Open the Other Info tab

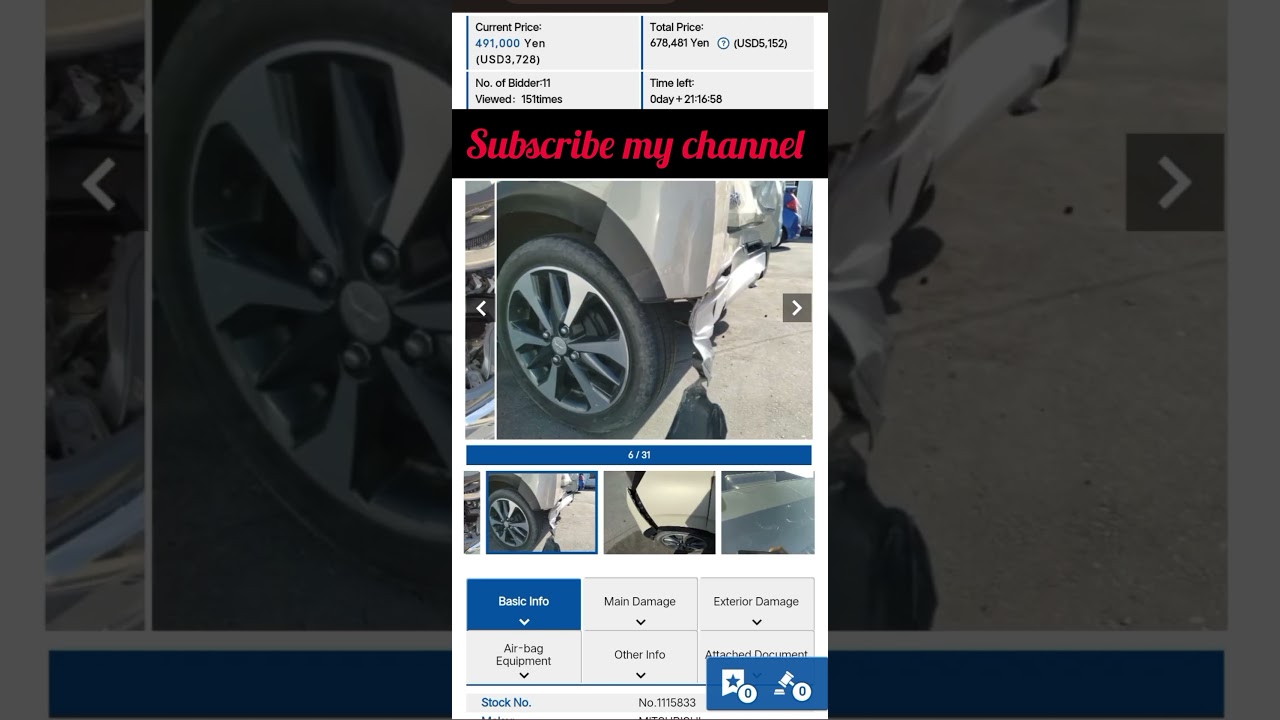point(640,657)
